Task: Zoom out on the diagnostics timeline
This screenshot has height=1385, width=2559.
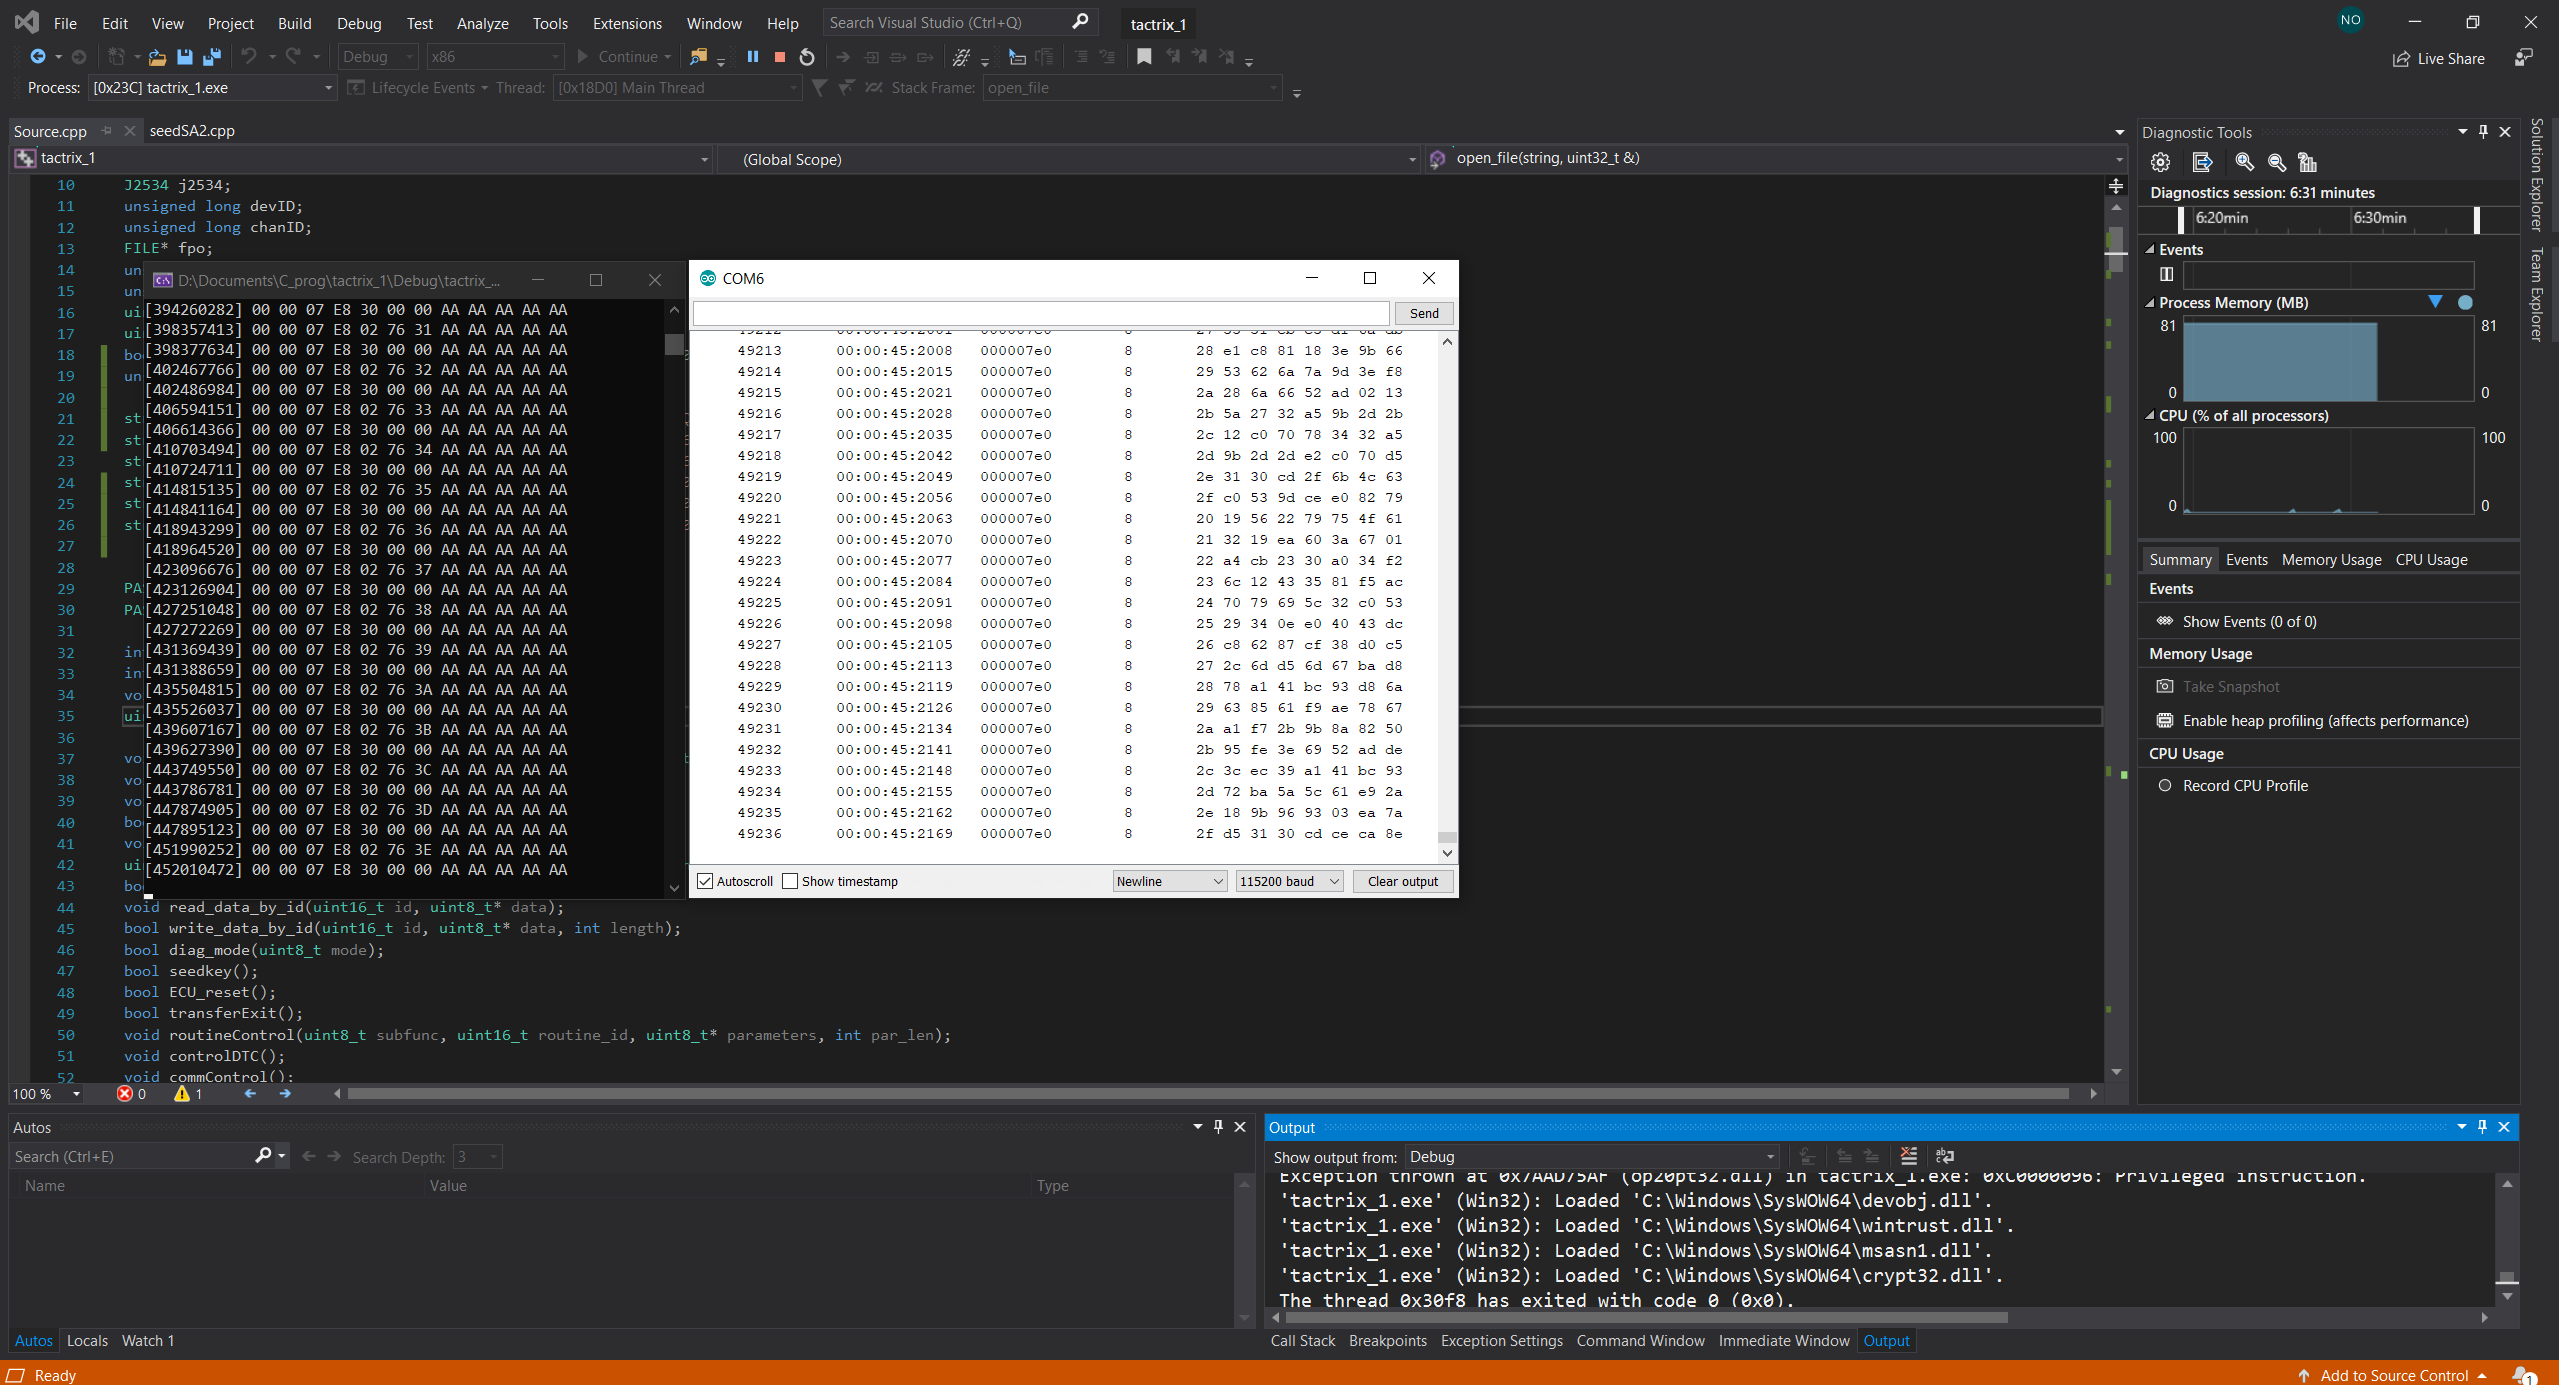Action: point(2276,162)
